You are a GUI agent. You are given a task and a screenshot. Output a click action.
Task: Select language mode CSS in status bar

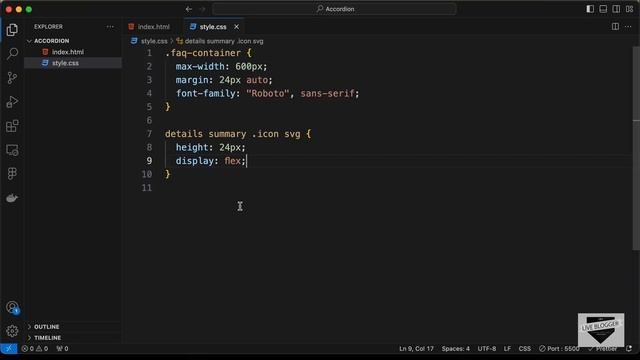524,349
